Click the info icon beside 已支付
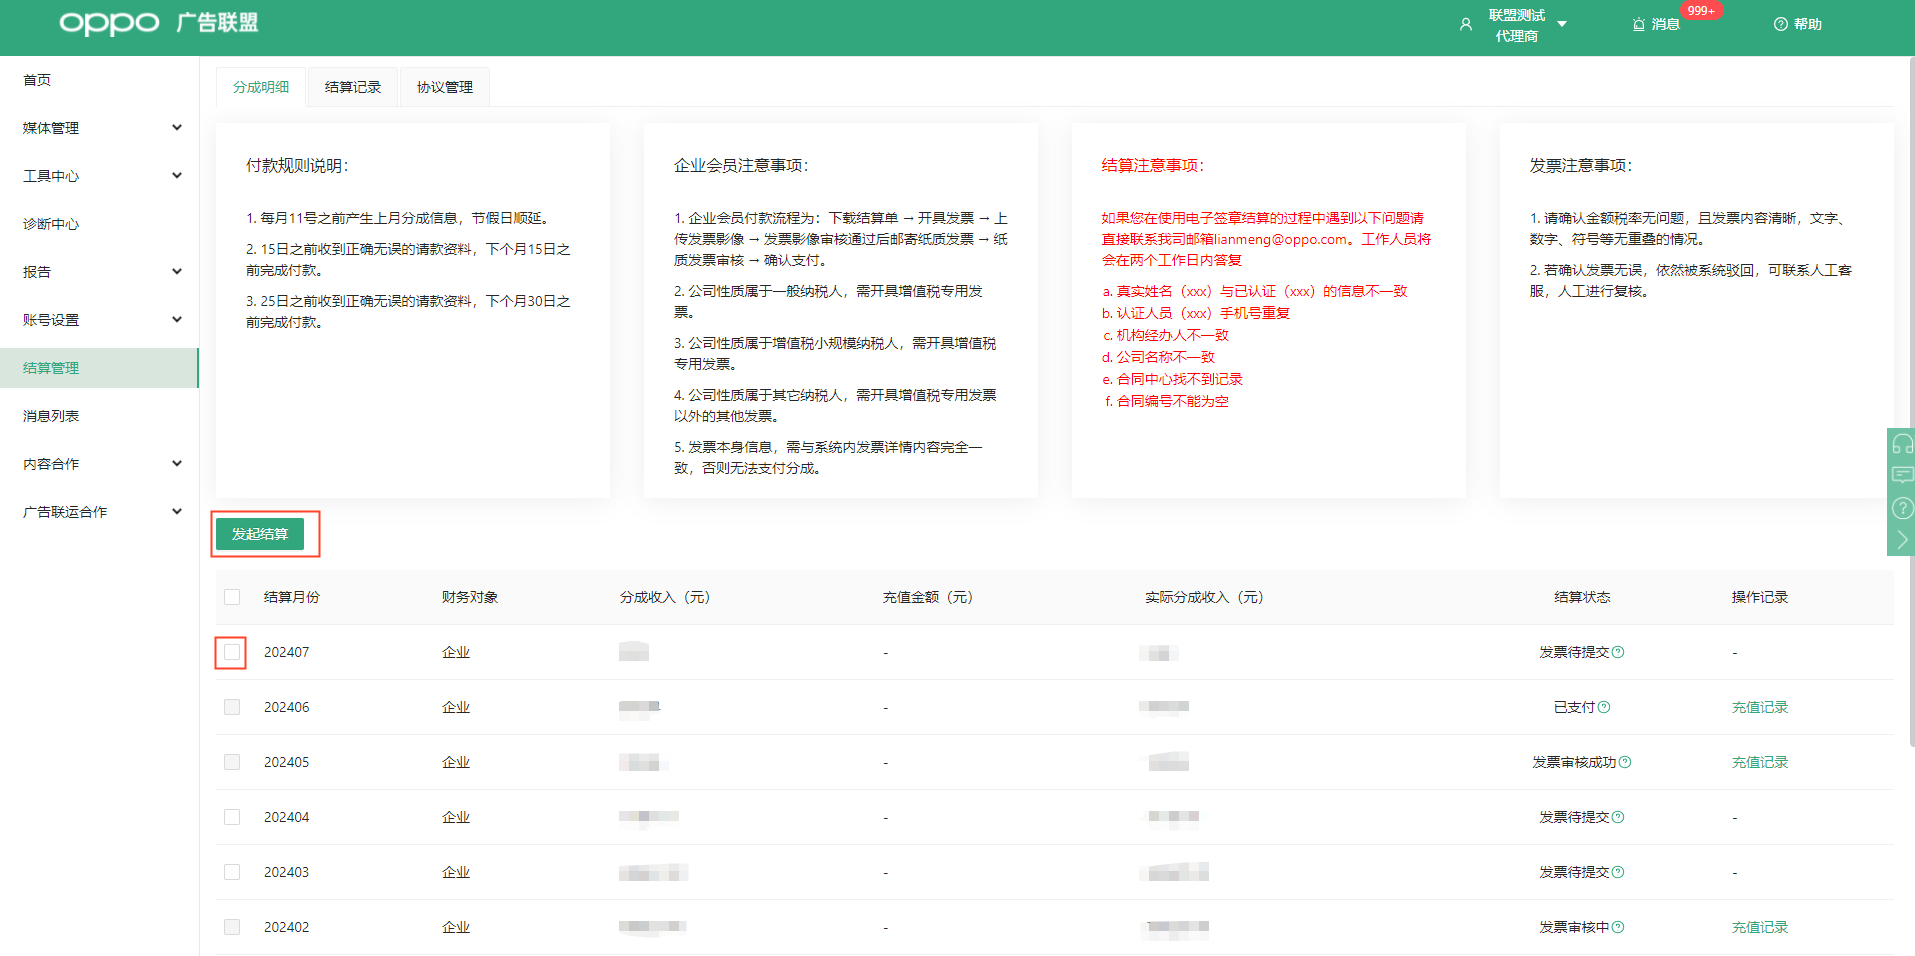 coord(1604,707)
